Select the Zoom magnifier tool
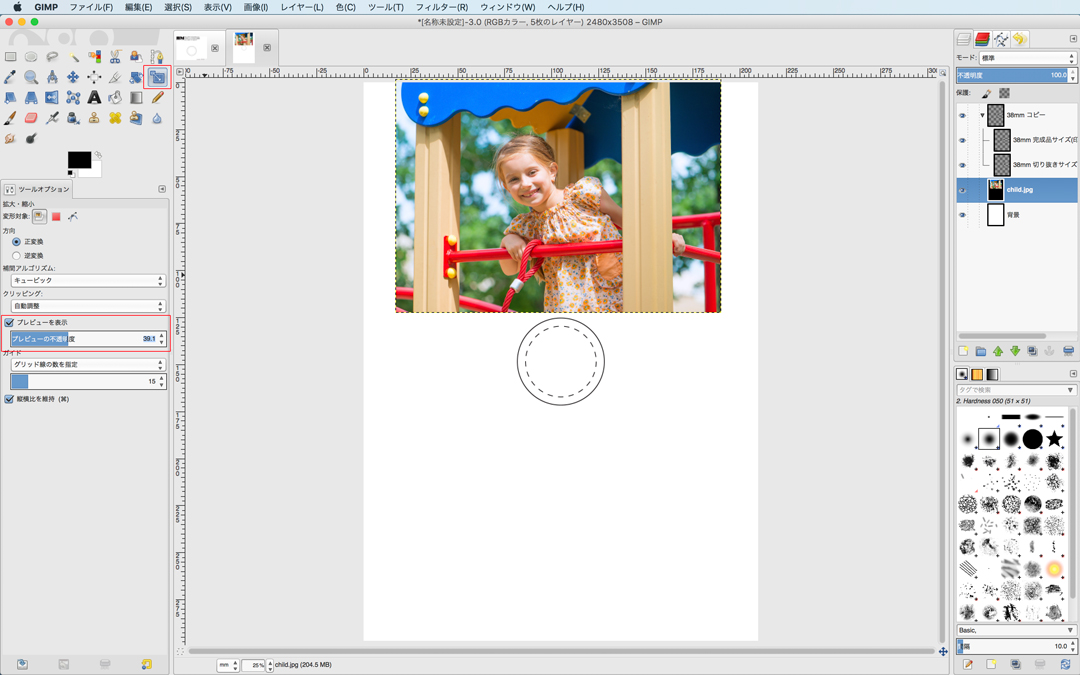Image resolution: width=1080 pixels, height=675 pixels. (x=31, y=77)
